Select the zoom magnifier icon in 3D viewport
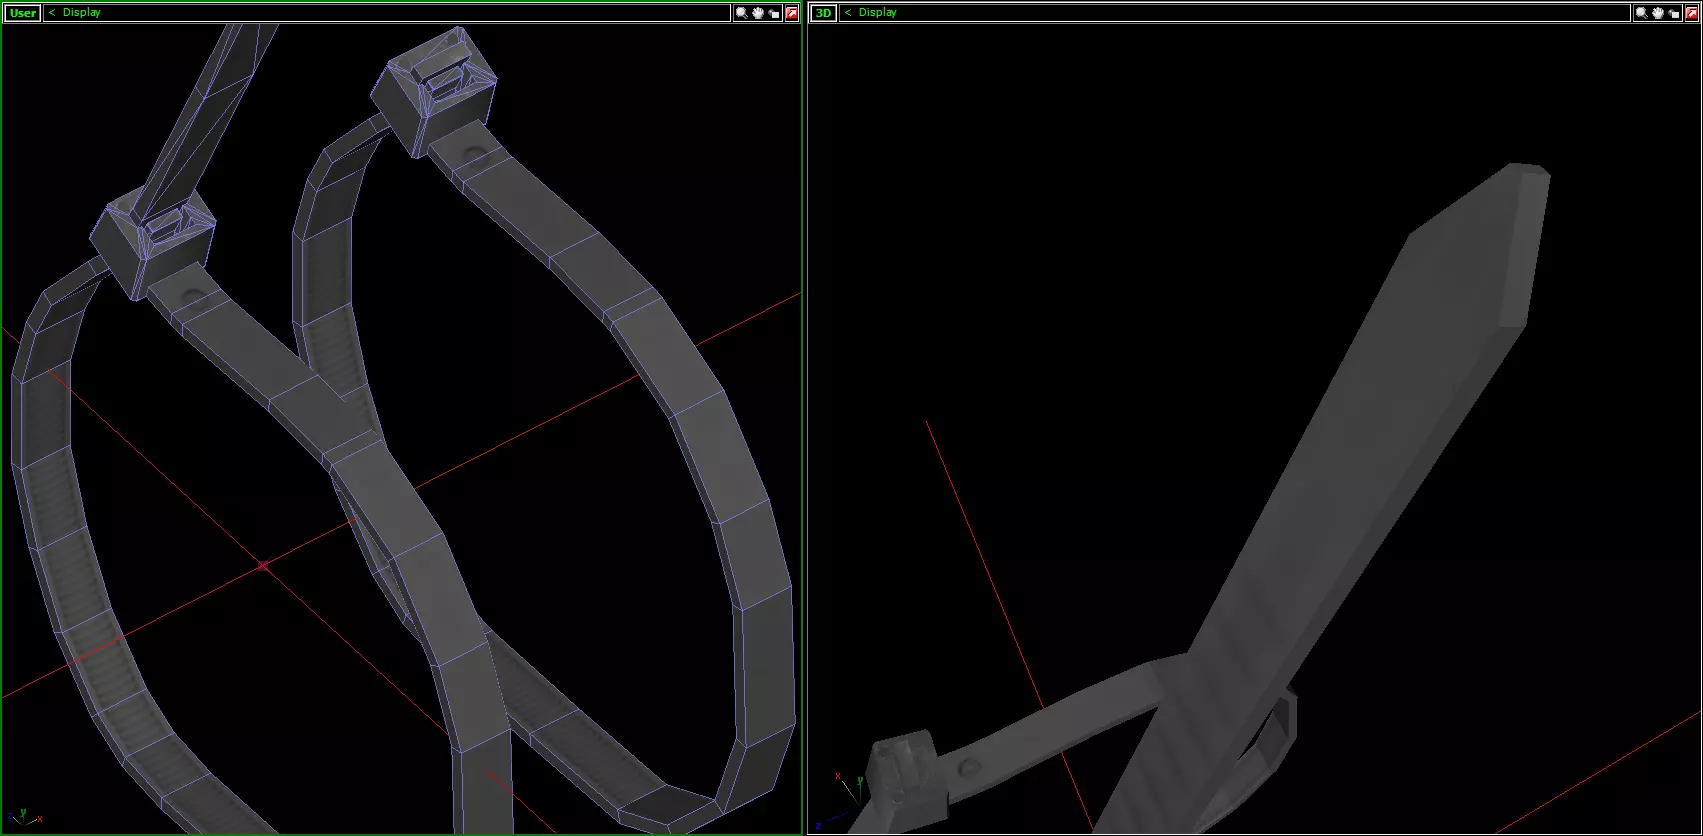Viewport: 1703px width, 836px height. pos(1642,13)
